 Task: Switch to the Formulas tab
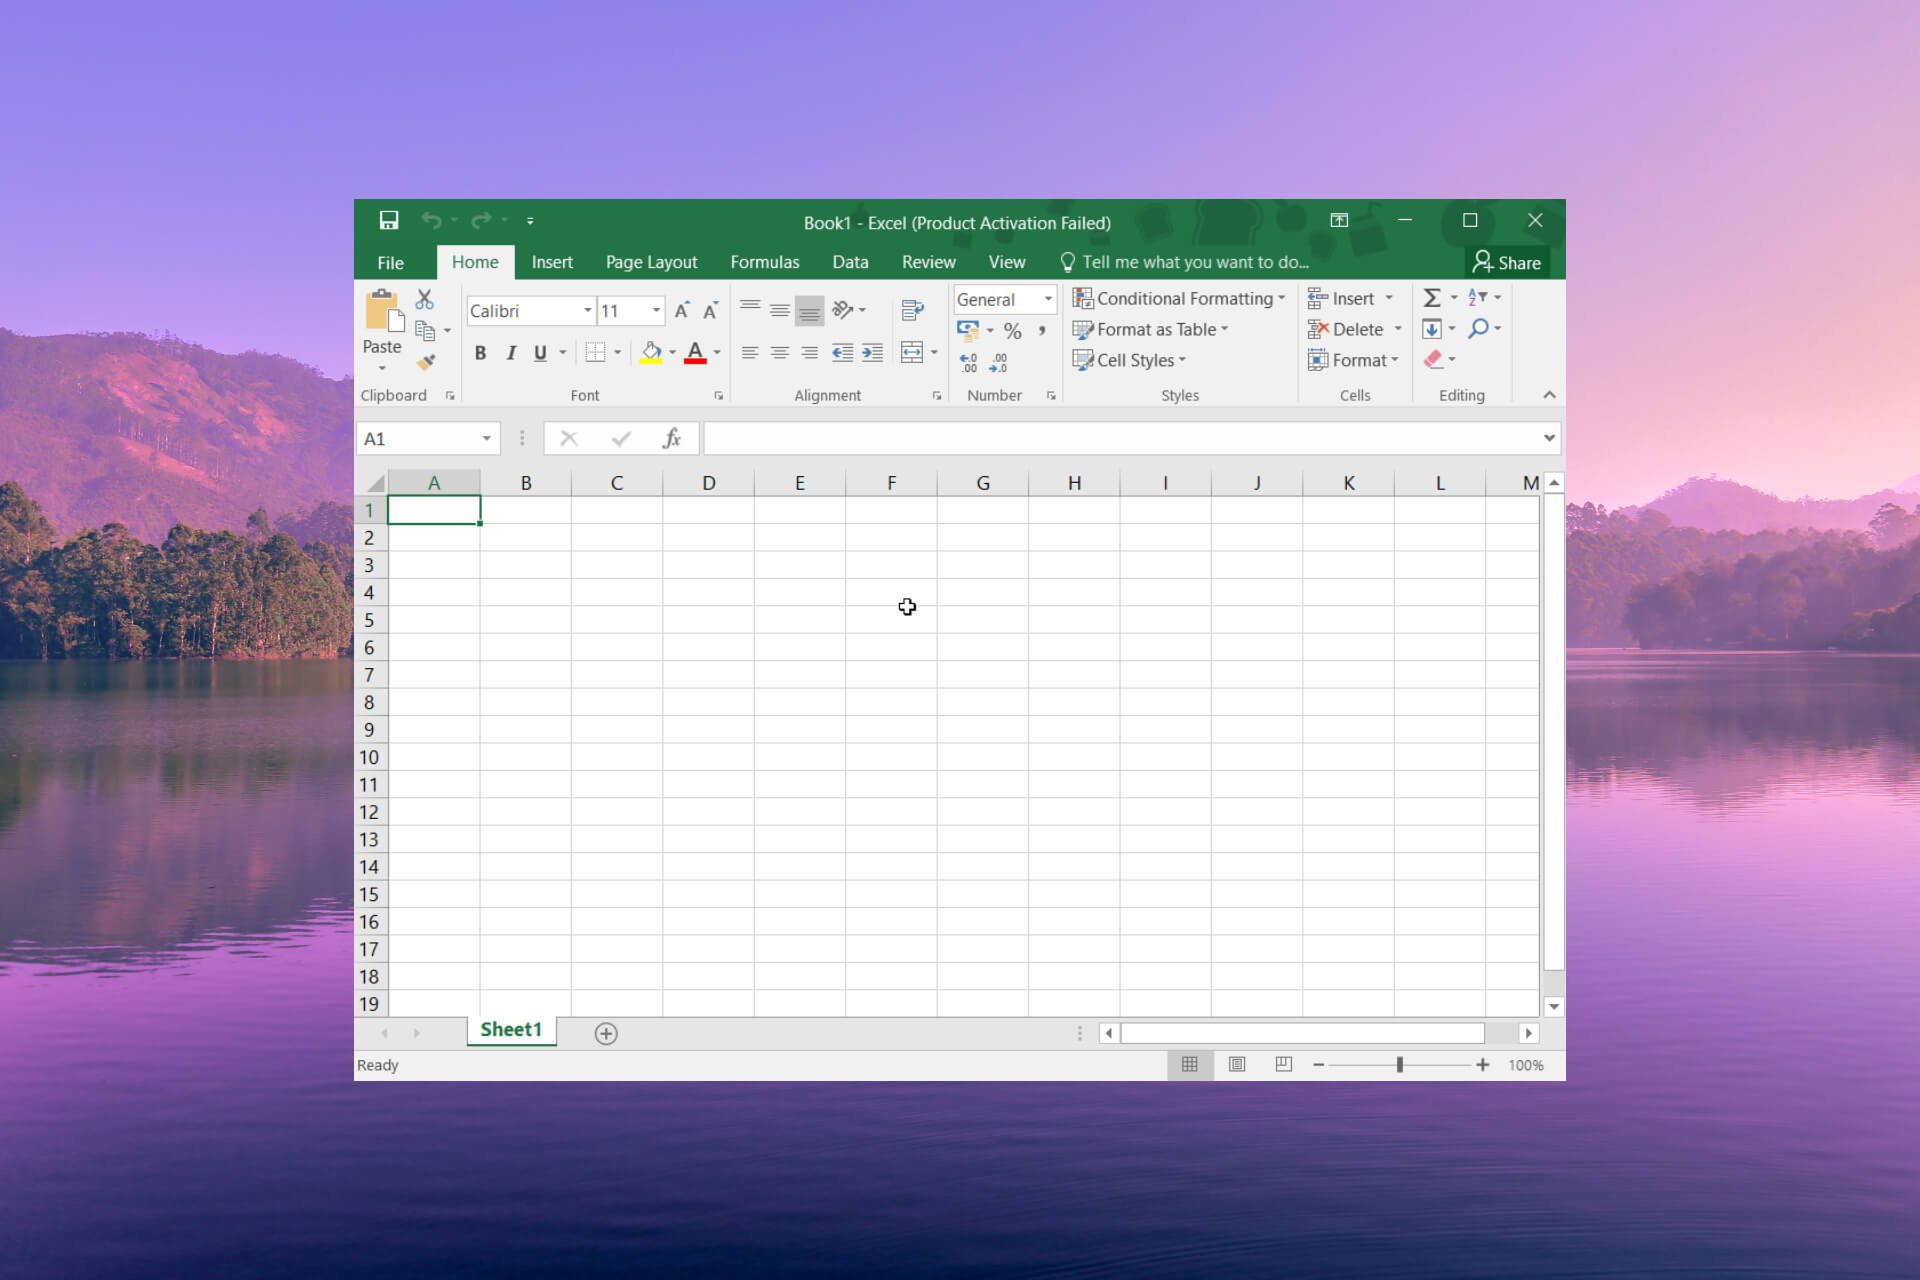[x=765, y=262]
